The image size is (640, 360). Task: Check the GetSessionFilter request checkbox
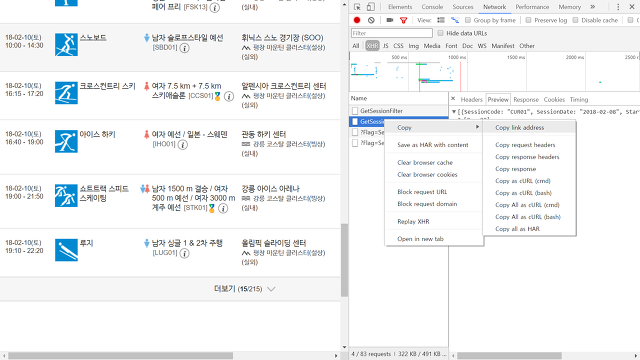click(x=355, y=111)
